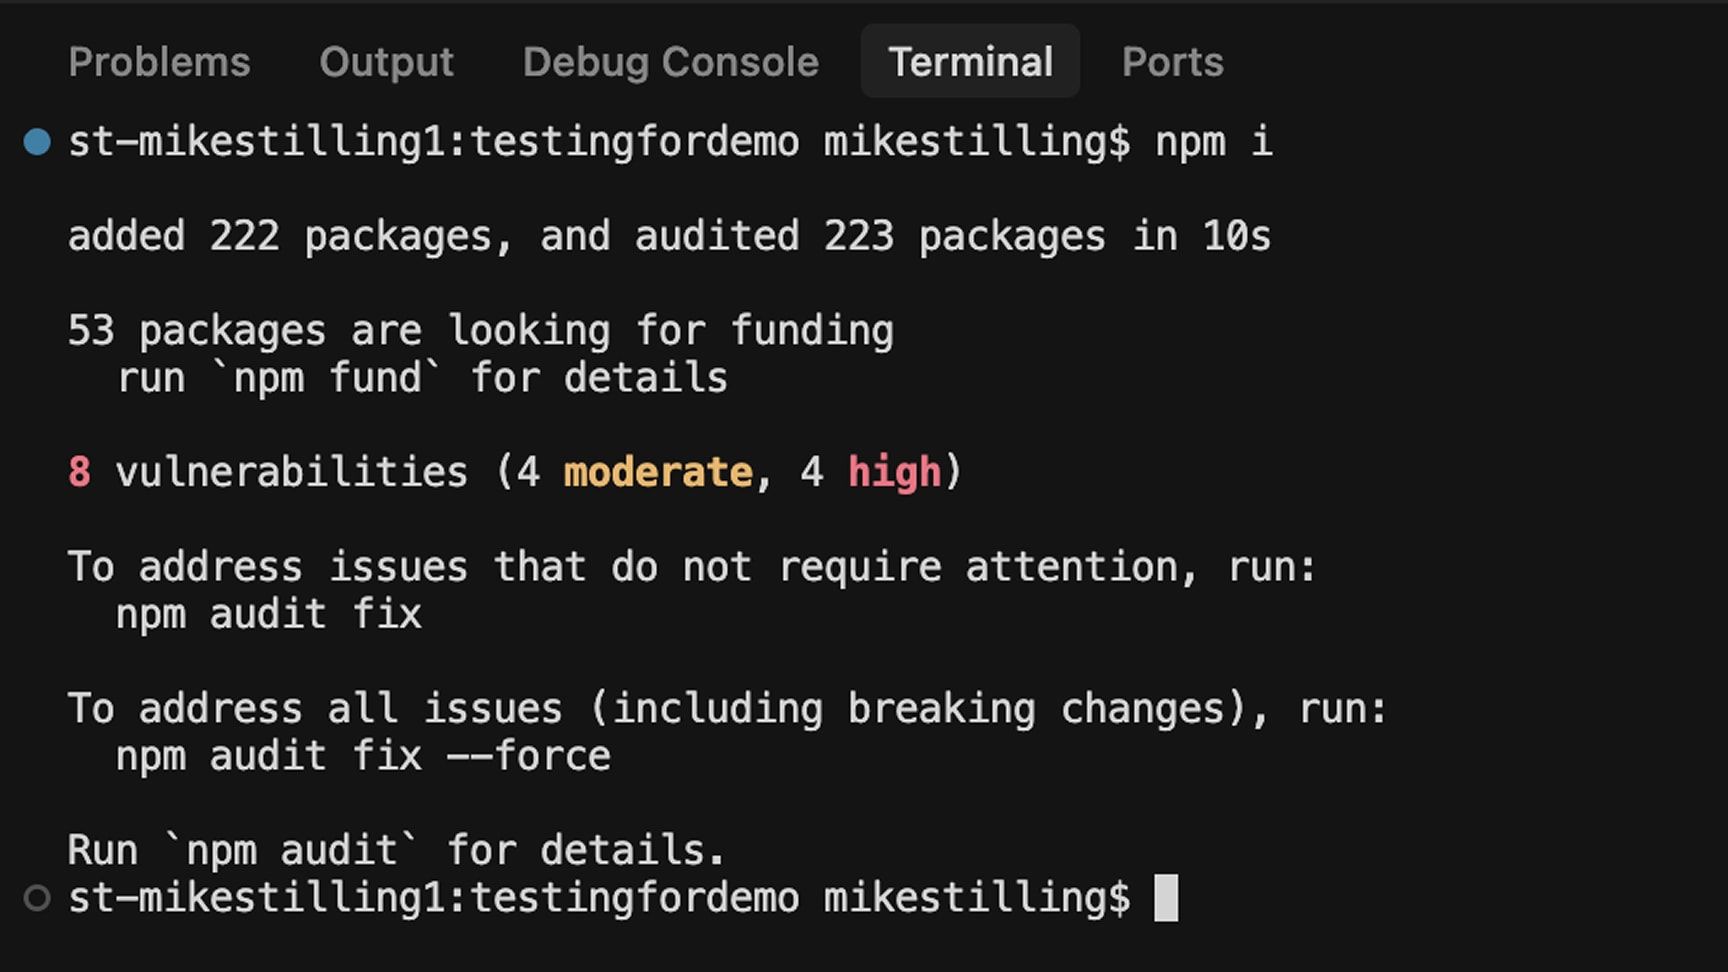Click the terminal cursor block

click(1166, 898)
